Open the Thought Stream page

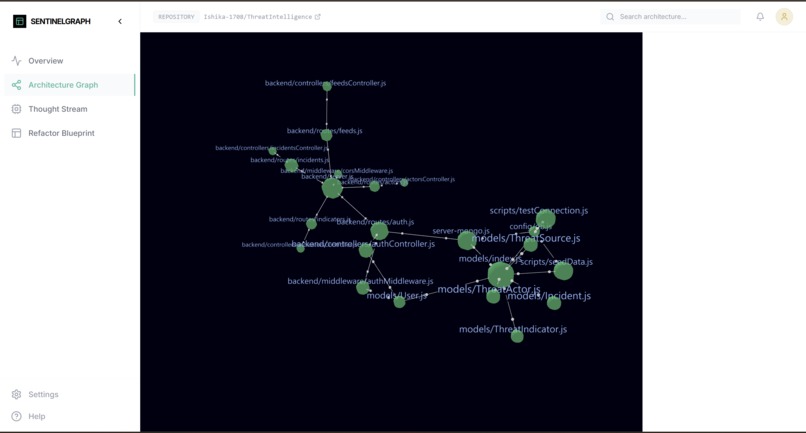[x=69, y=109]
